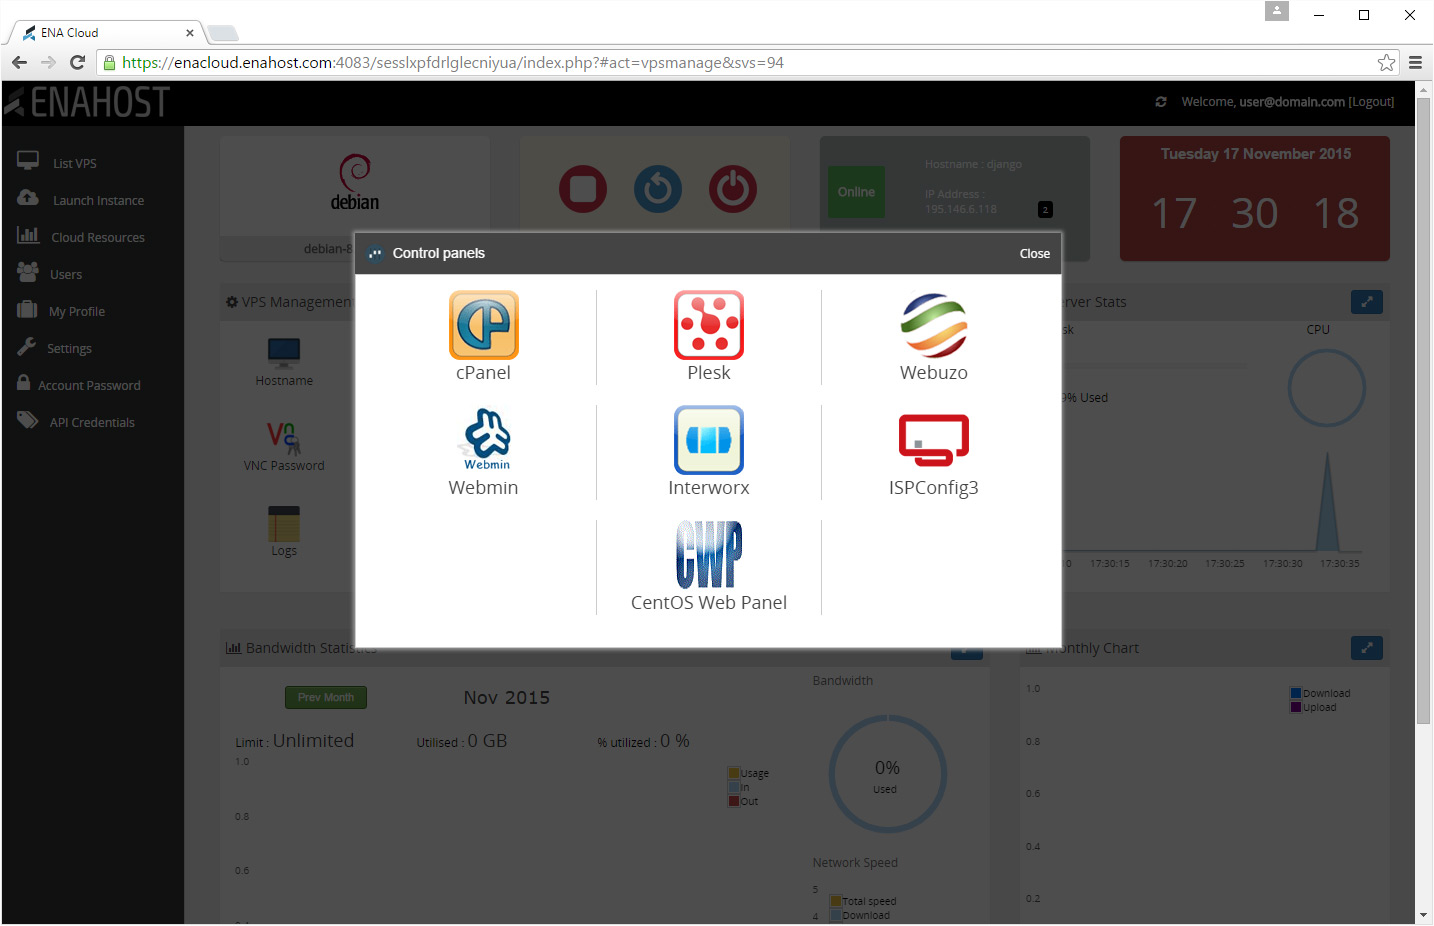The image size is (1434, 926).
Task: Reload the page in the browser
Action: point(77,63)
